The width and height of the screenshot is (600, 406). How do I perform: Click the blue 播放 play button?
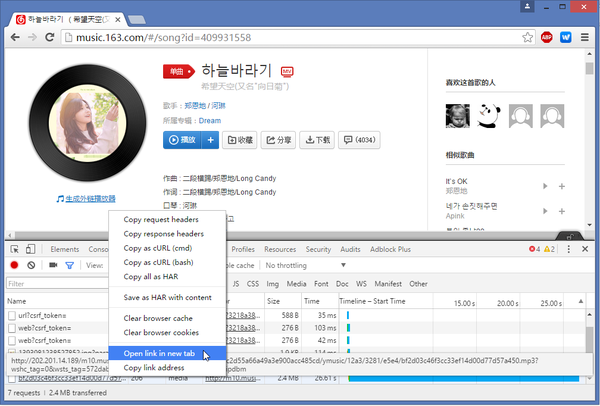click(183, 140)
